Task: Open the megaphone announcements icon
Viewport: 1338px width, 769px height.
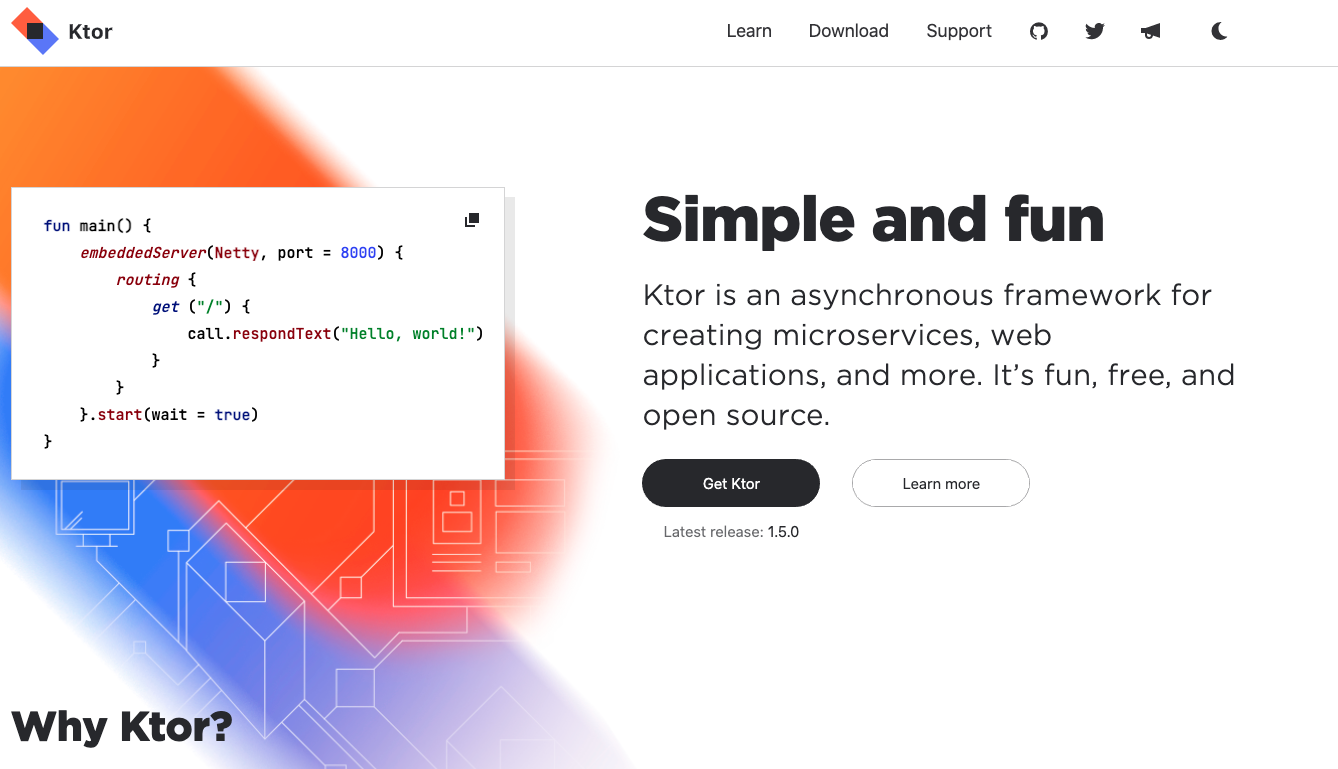Action: (1151, 31)
